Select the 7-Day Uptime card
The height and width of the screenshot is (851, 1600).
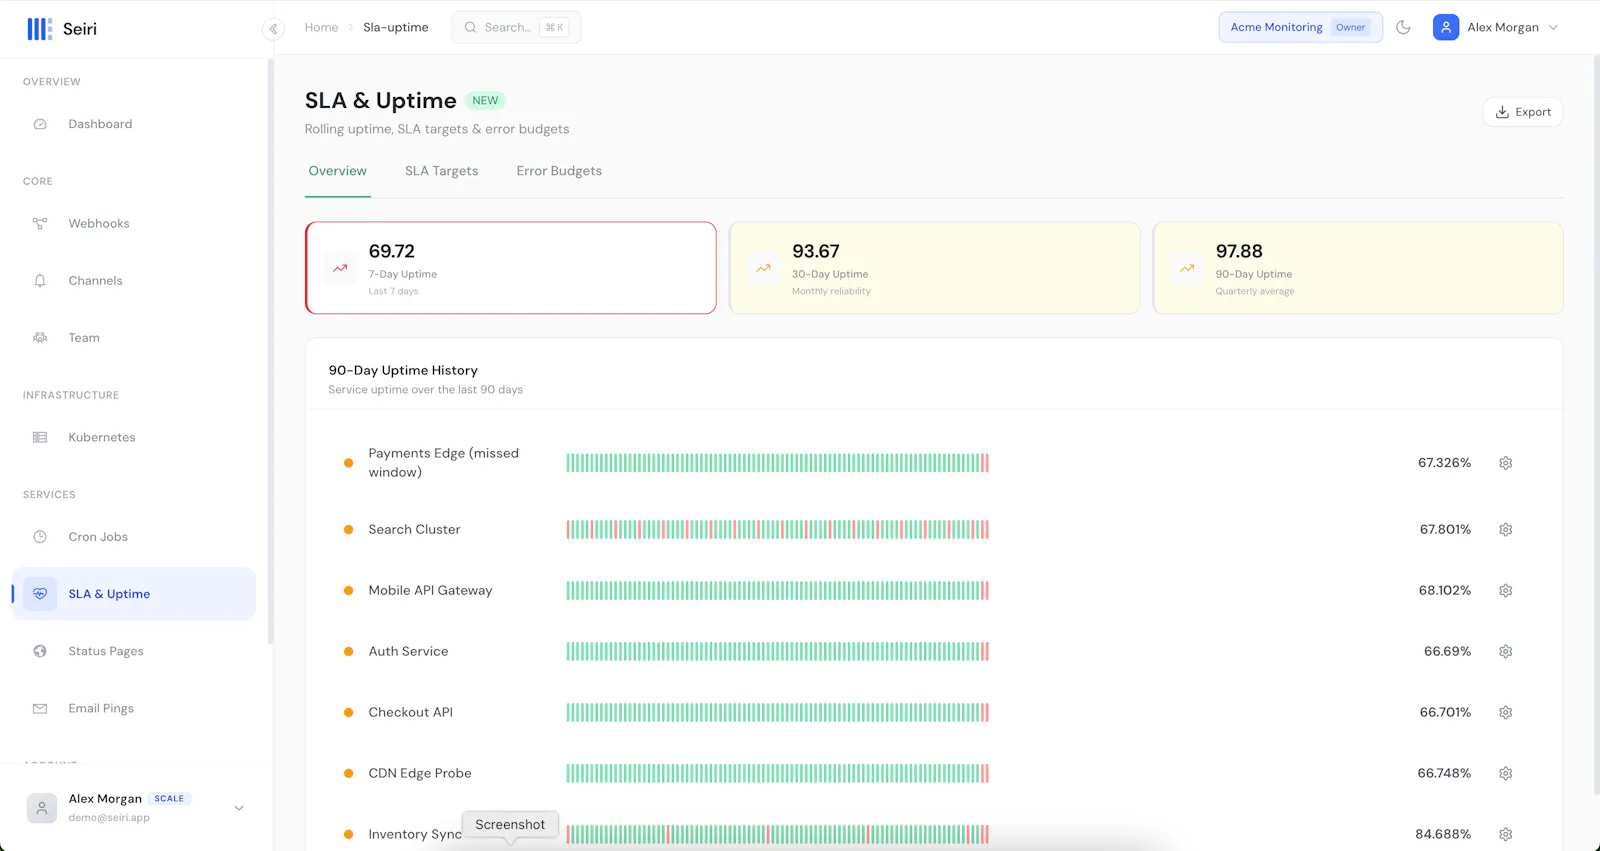click(x=510, y=268)
